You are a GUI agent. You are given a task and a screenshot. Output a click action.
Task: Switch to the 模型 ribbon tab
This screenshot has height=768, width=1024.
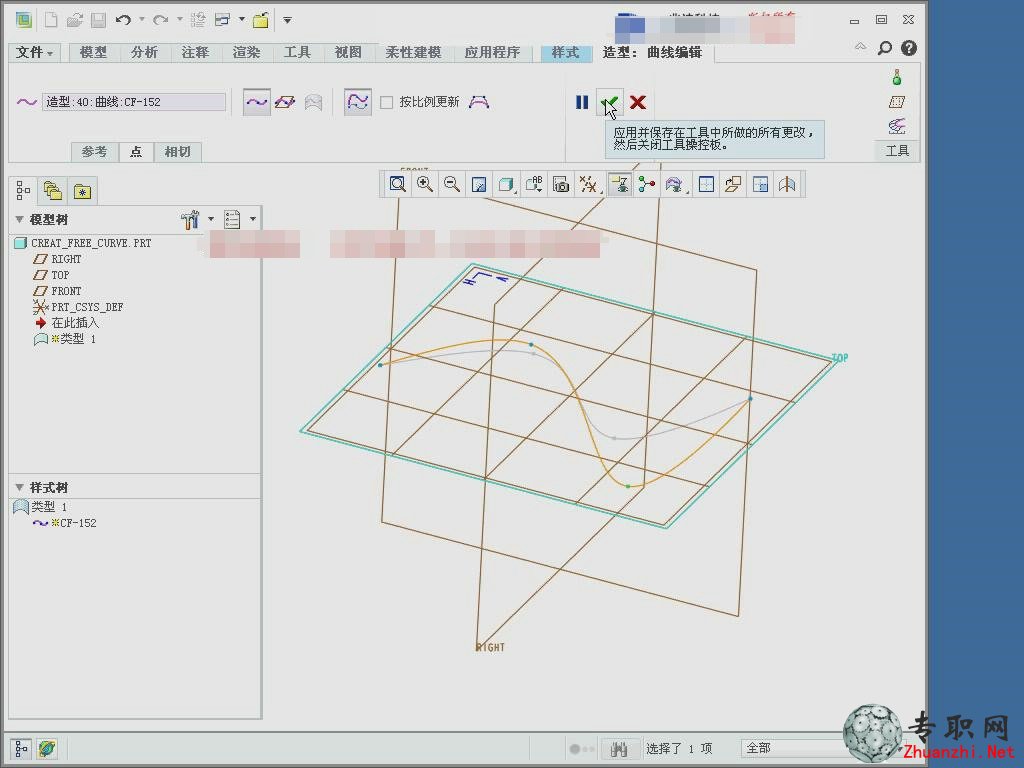[93, 52]
